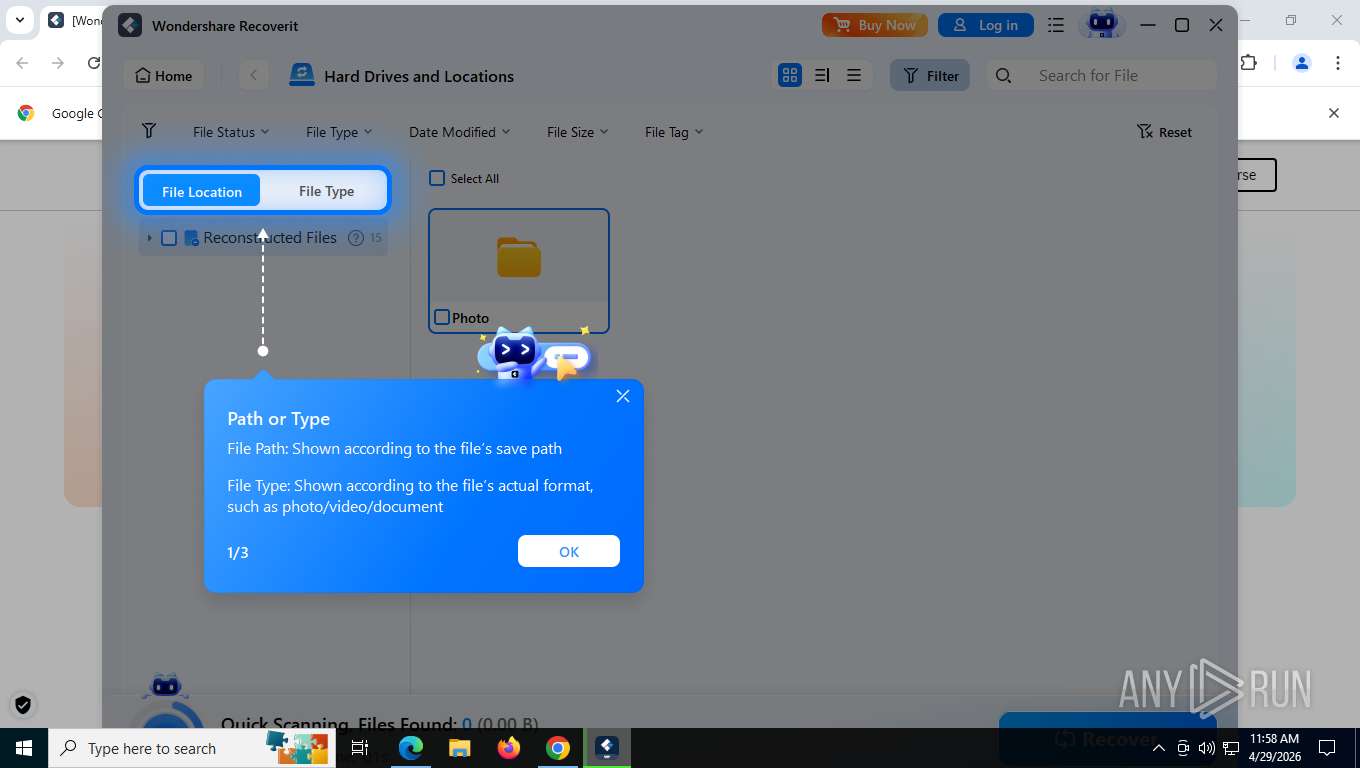
Task: Open the task list icon in title bar
Action: [x=1056, y=25]
